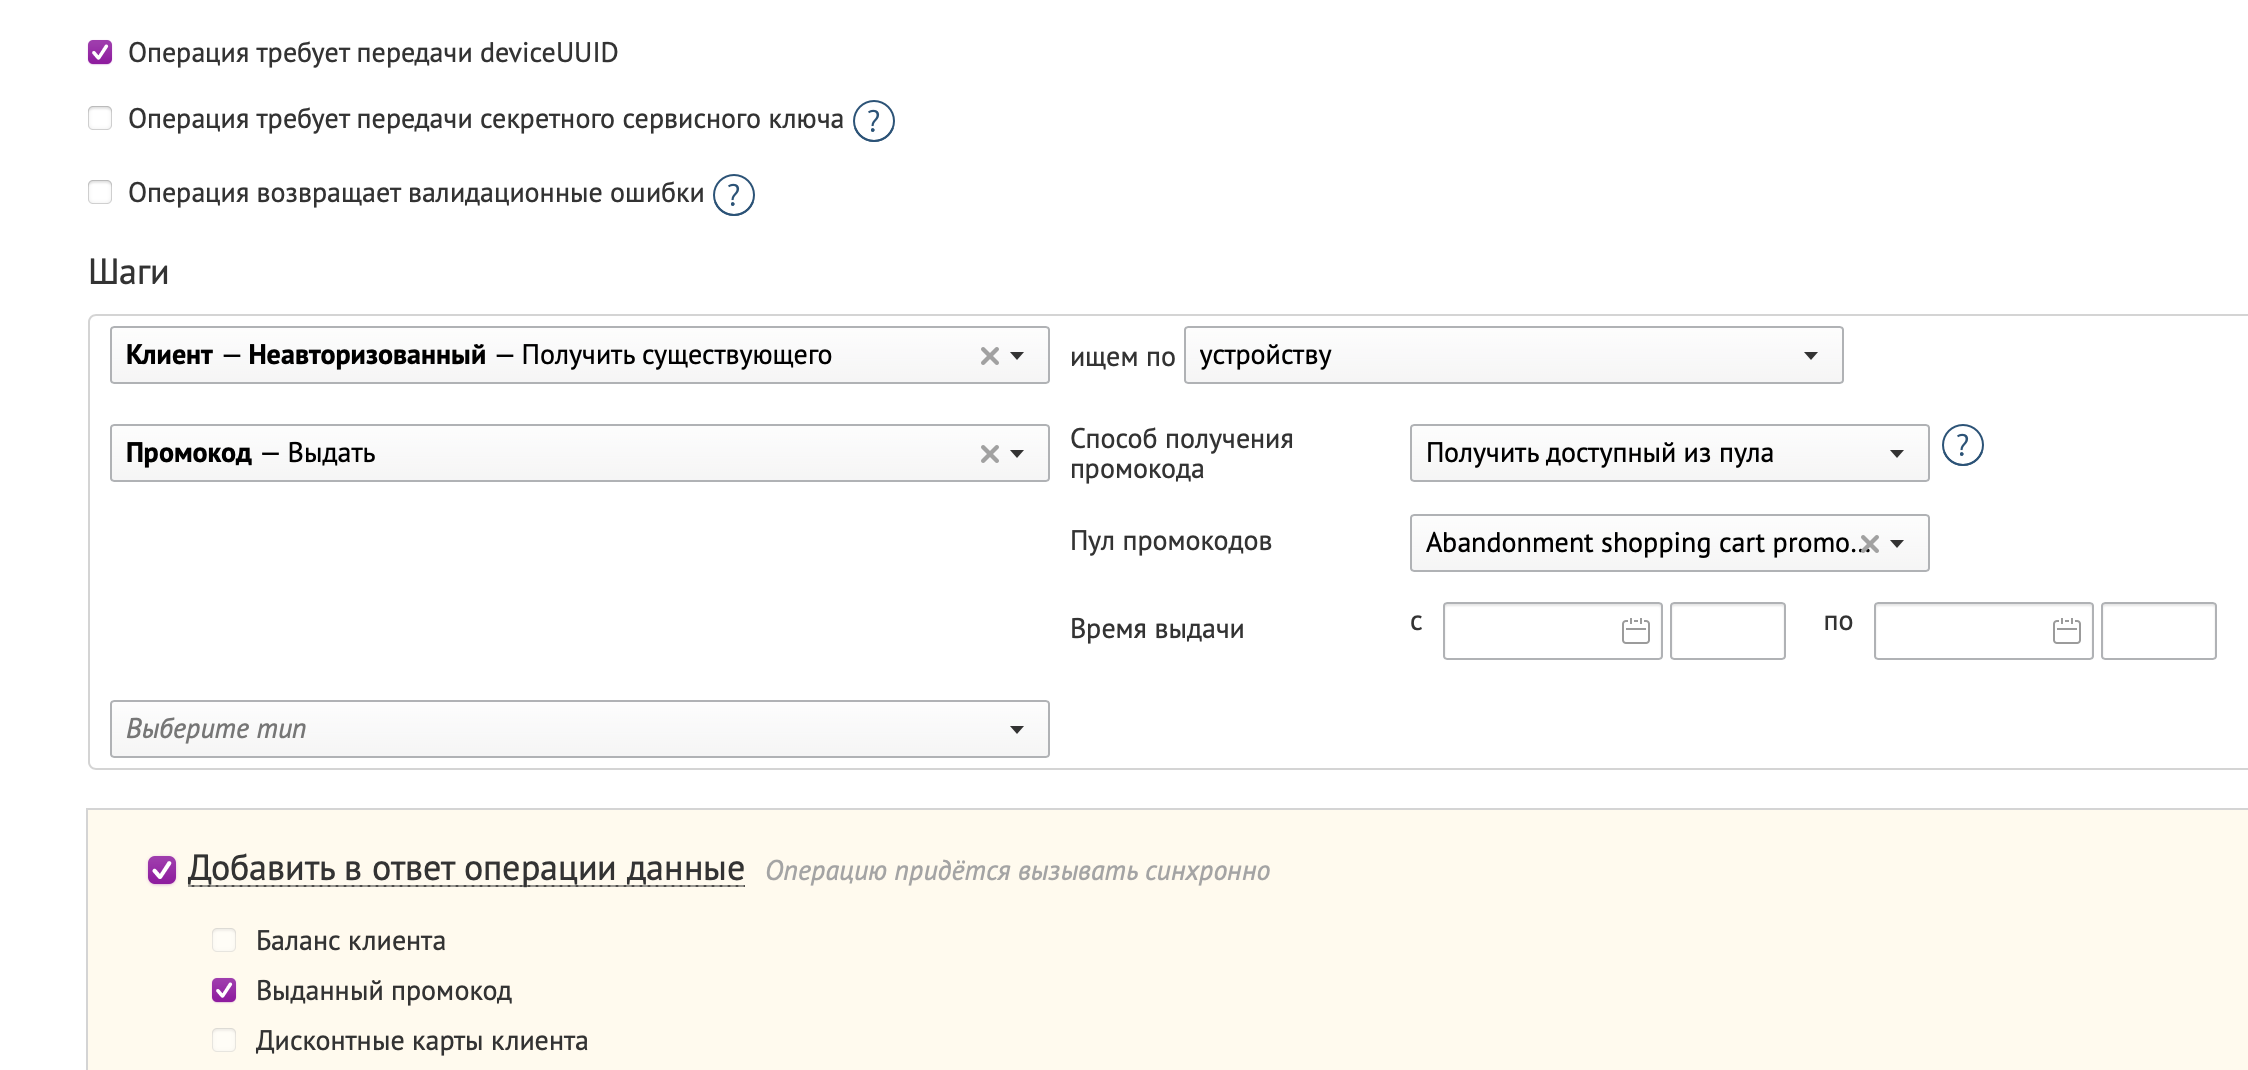Open the 'ищем по' устройству dropdown

[1513, 355]
